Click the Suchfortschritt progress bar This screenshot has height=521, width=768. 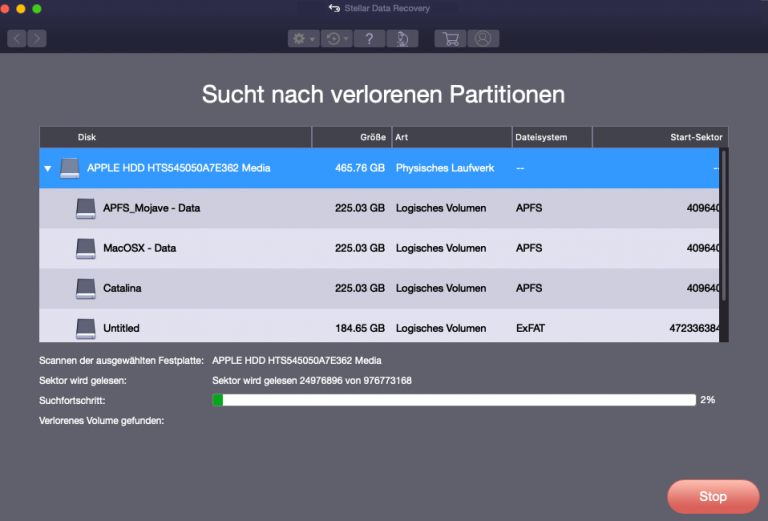point(454,400)
